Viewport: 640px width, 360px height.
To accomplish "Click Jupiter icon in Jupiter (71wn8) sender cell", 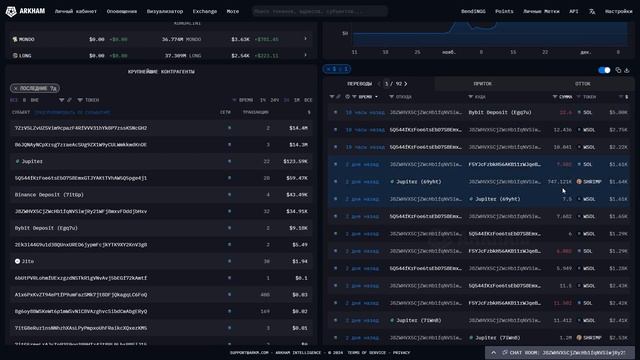I will 392,320.
